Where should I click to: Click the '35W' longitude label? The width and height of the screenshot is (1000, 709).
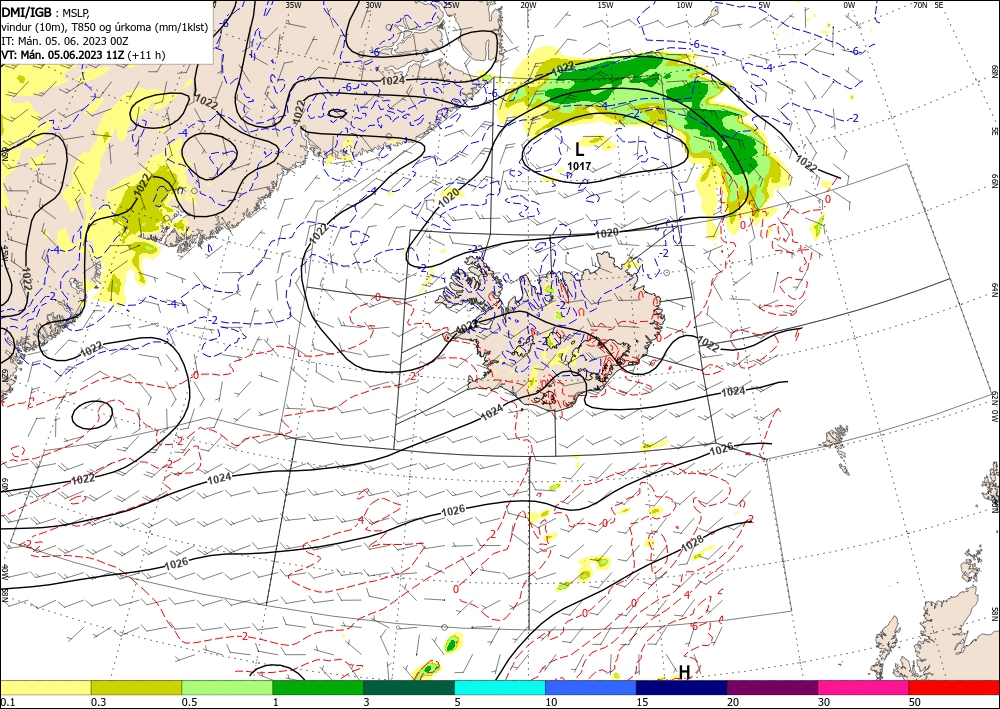[x=293, y=5]
